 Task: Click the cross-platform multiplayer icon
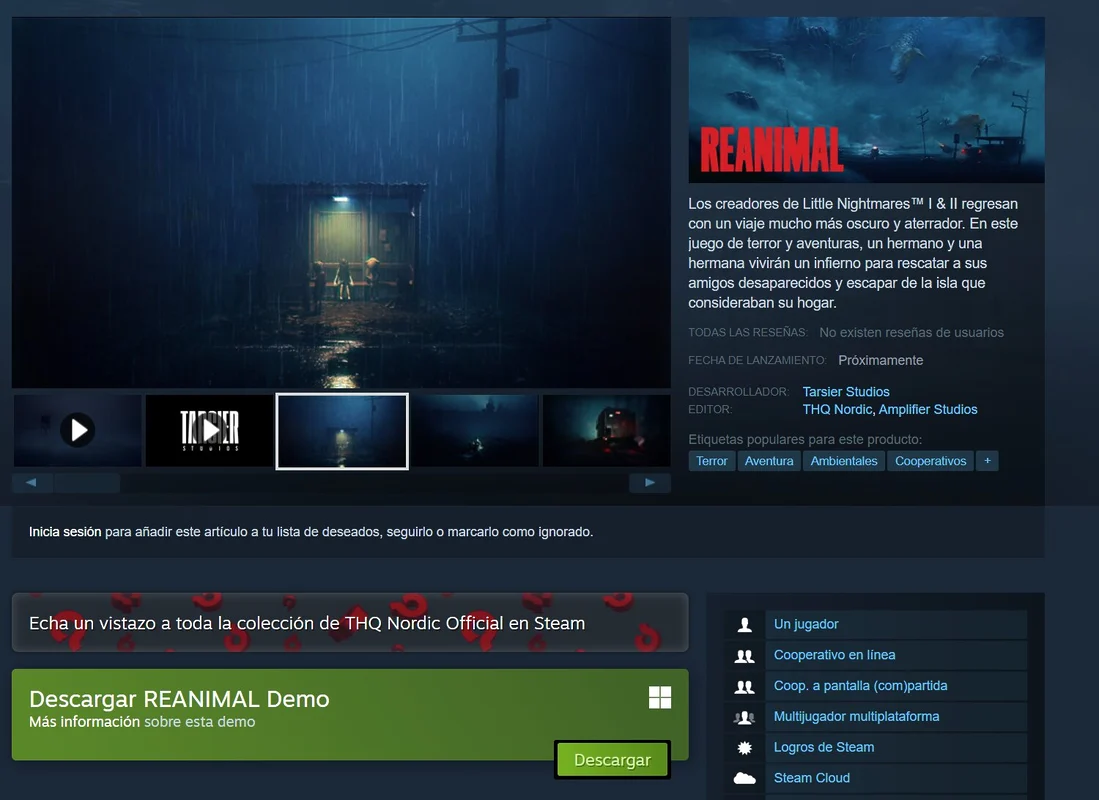point(744,717)
